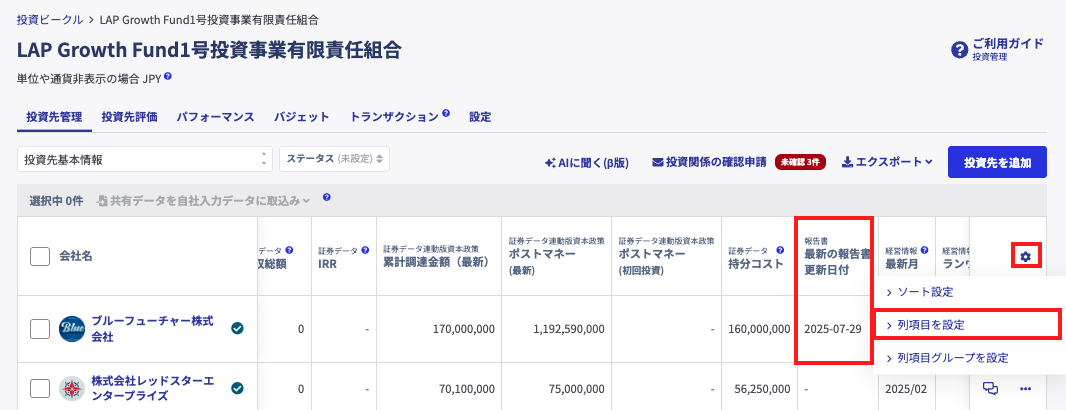Open the comment icon in Red Star row
This screenshot has width=1066, height=410.
[x=991, y=389]
